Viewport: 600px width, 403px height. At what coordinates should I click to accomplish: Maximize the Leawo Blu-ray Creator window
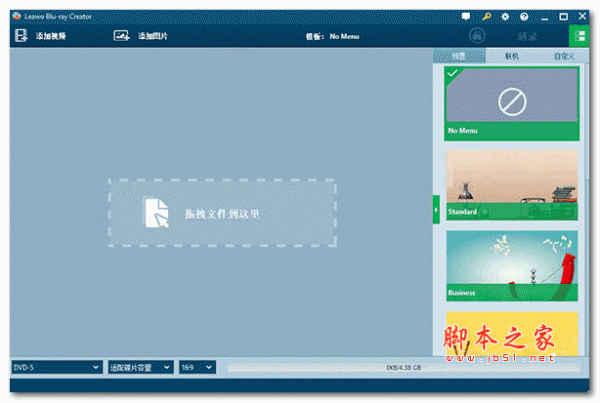click(x=563, y=17)
